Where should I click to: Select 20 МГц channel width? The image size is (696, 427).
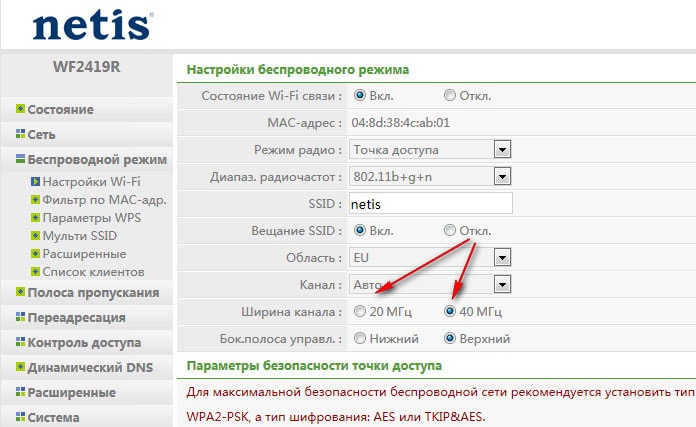(x=360, y=312)
